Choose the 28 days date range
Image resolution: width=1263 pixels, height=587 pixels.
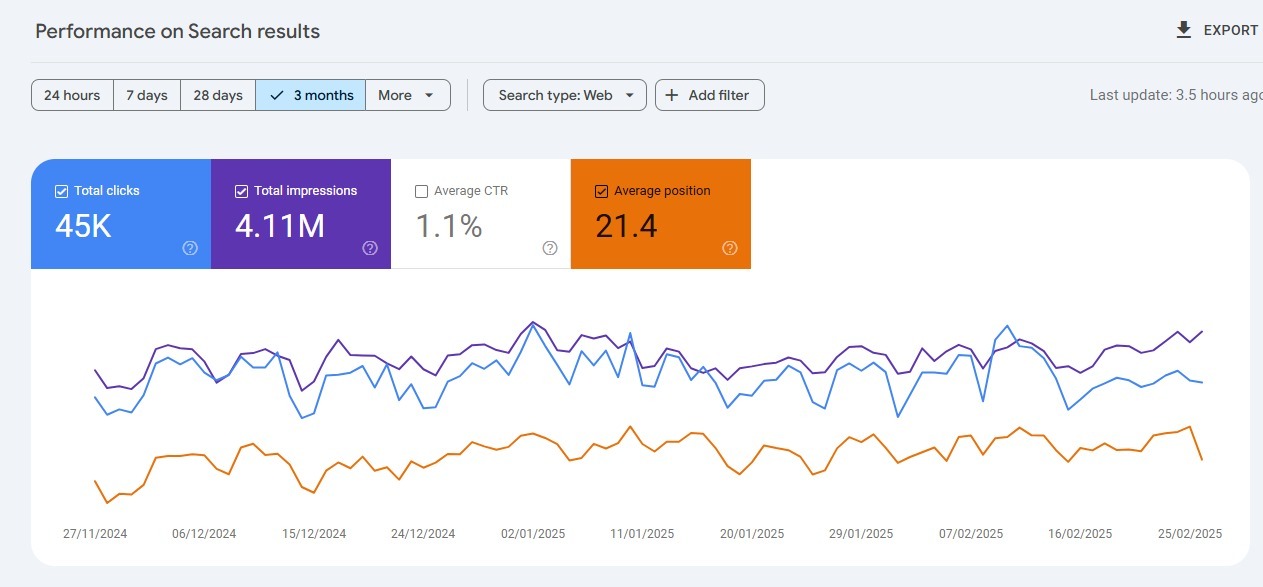tap(218, 95)
